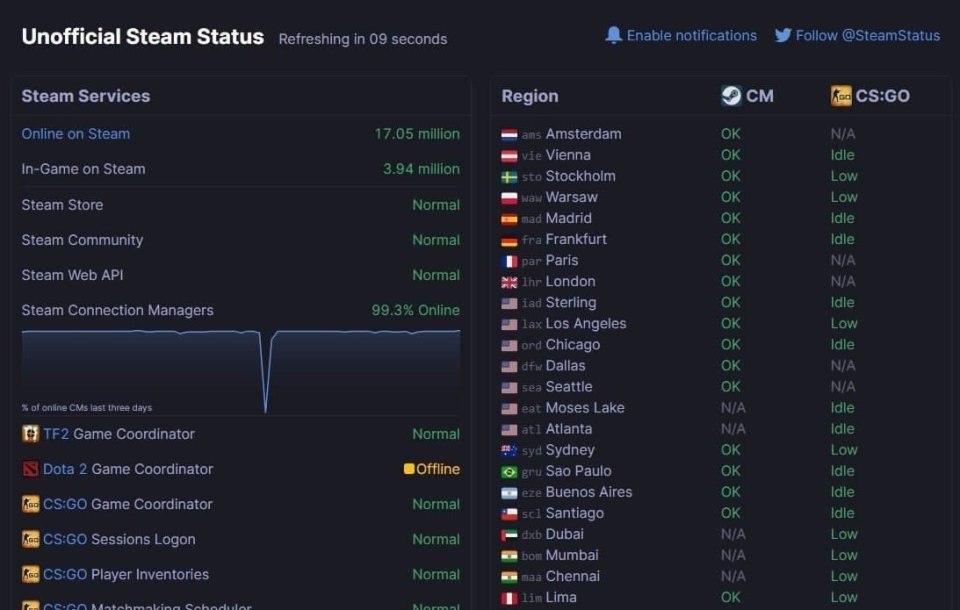Click the CS:GO icon in the region header
Screen dimensions: 960x610
(841, 96)
